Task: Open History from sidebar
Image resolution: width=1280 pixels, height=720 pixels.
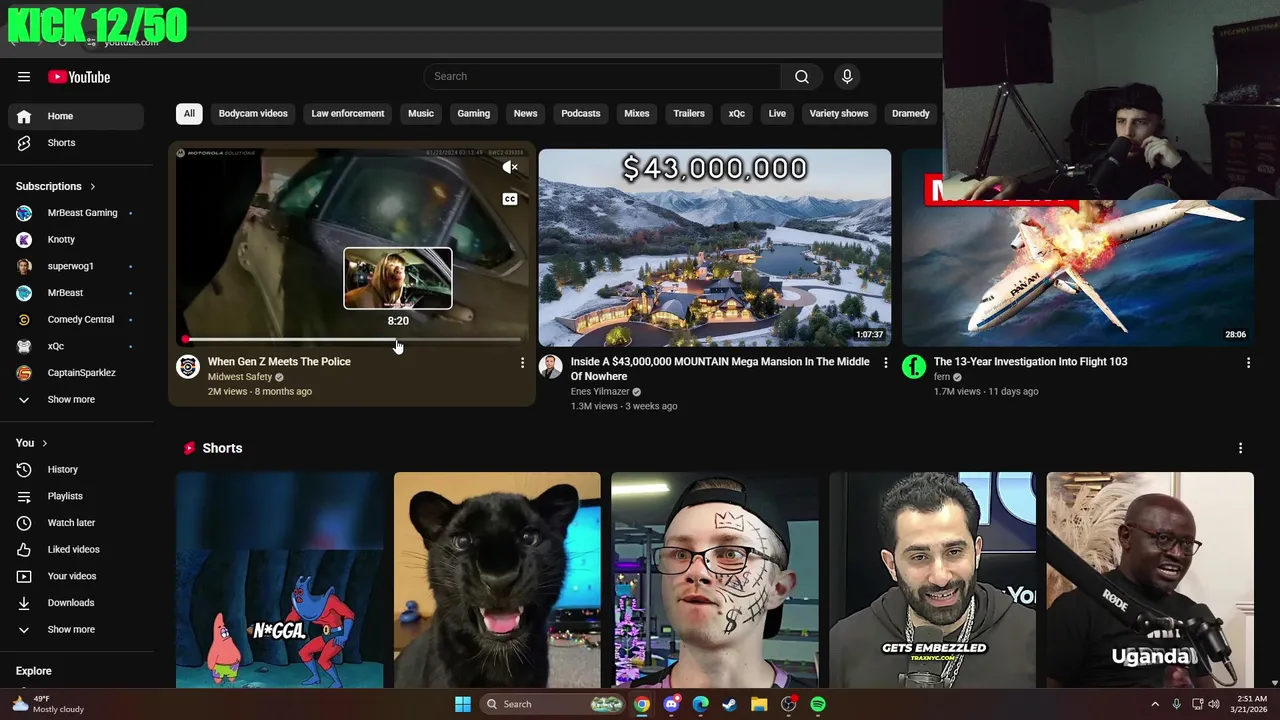Action: point(76,470)
